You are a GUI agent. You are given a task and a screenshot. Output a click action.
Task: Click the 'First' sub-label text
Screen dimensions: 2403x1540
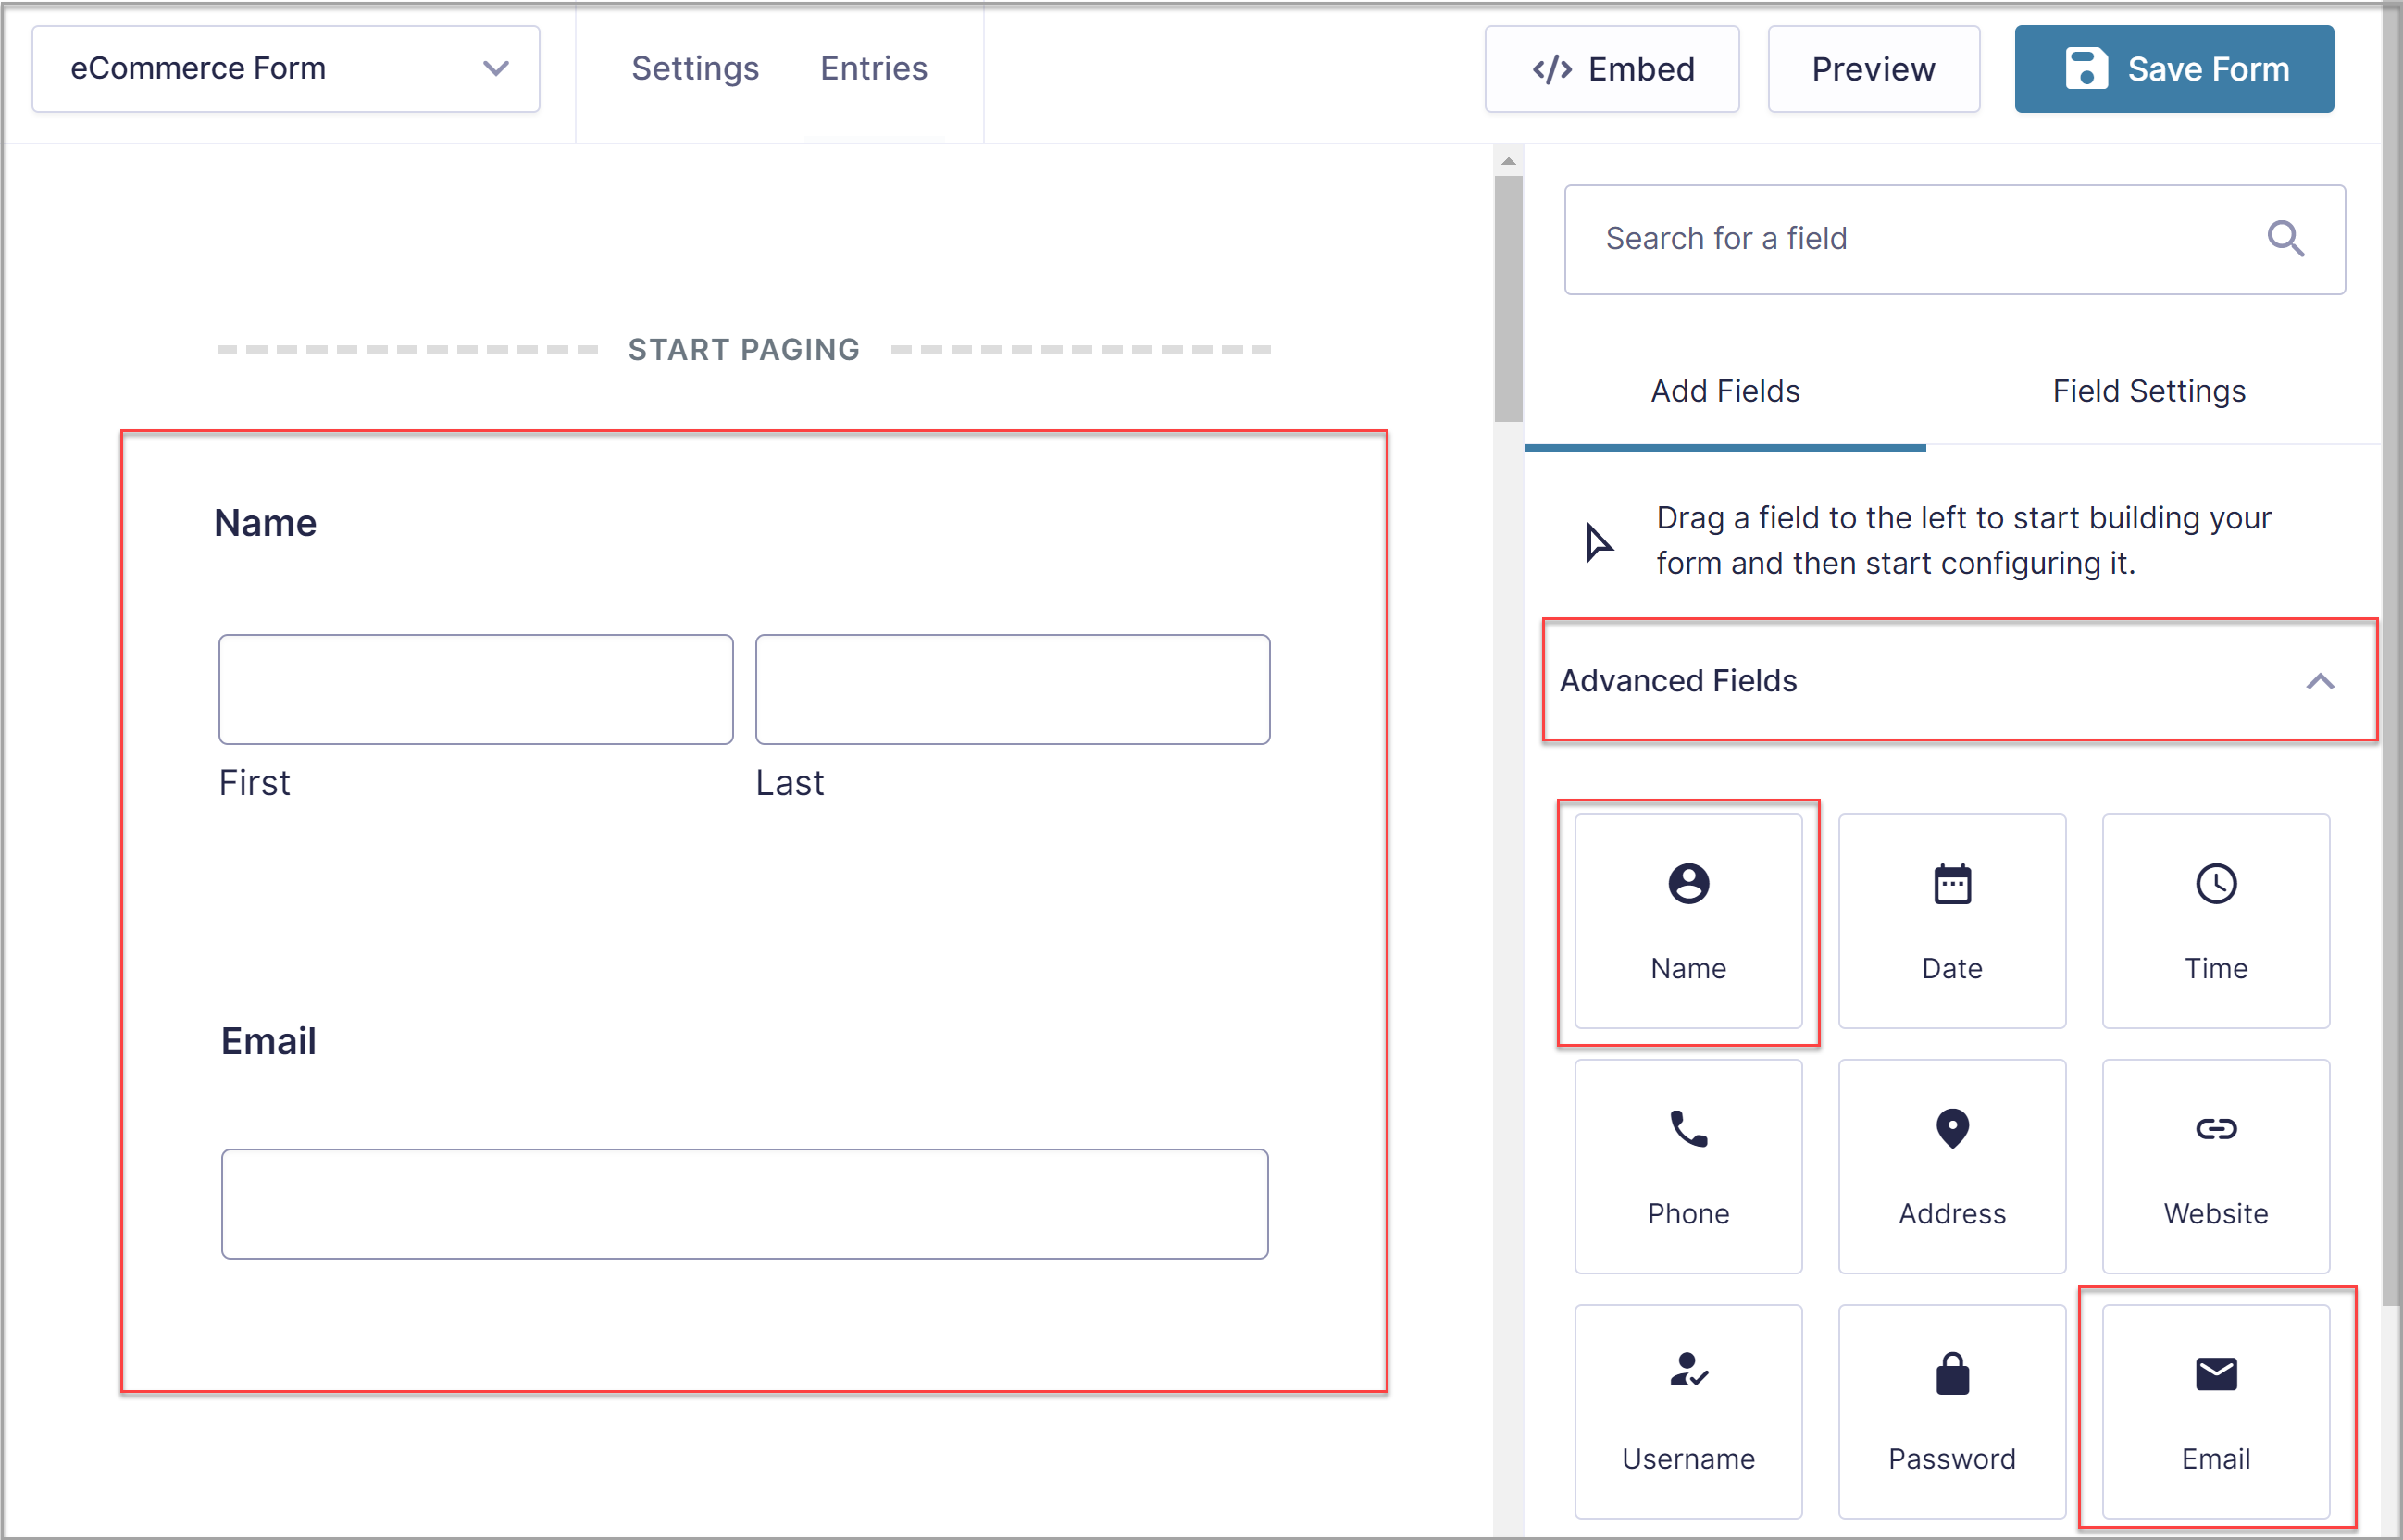254,782
